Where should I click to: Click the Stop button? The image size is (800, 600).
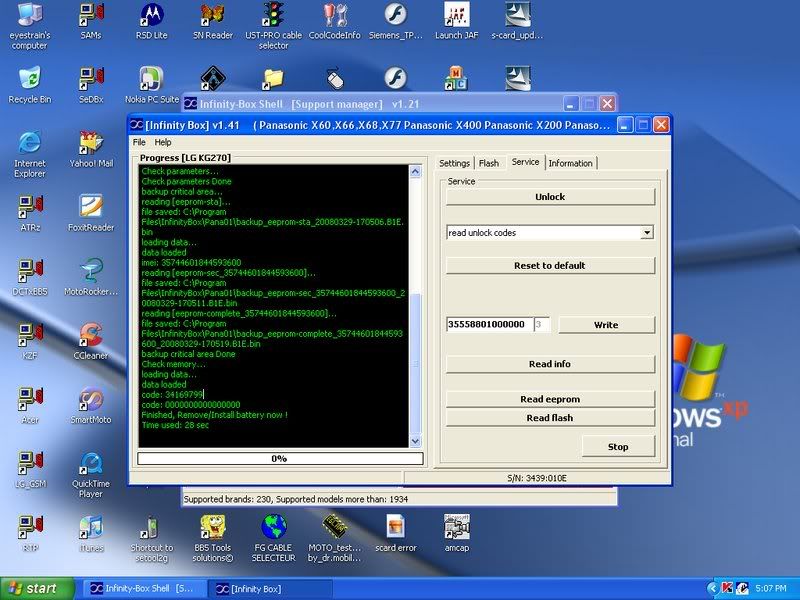point(618,447)
